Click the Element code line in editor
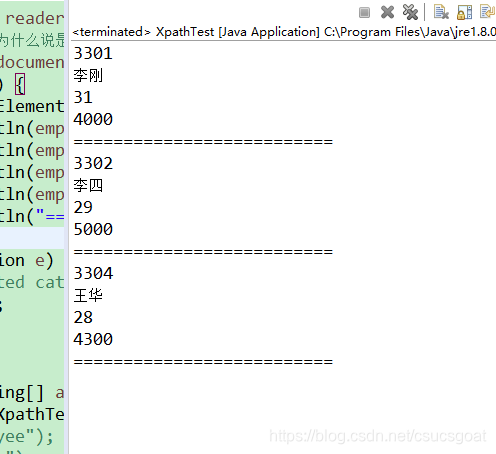Image resolution: width=496 pixels, height=454 pixels. (x=32, y=106)
